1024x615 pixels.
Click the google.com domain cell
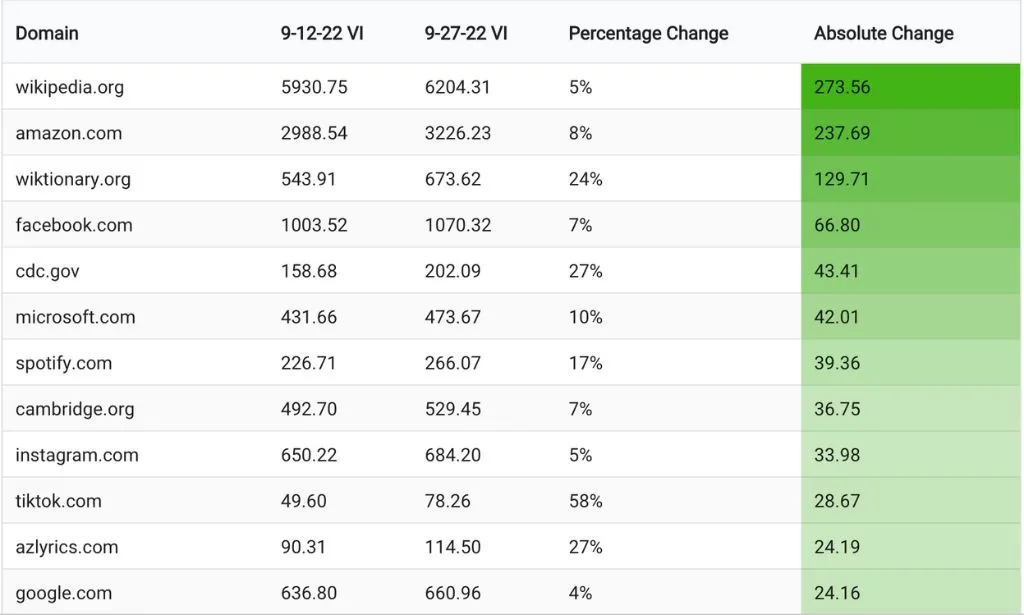[x=64, y=593]
